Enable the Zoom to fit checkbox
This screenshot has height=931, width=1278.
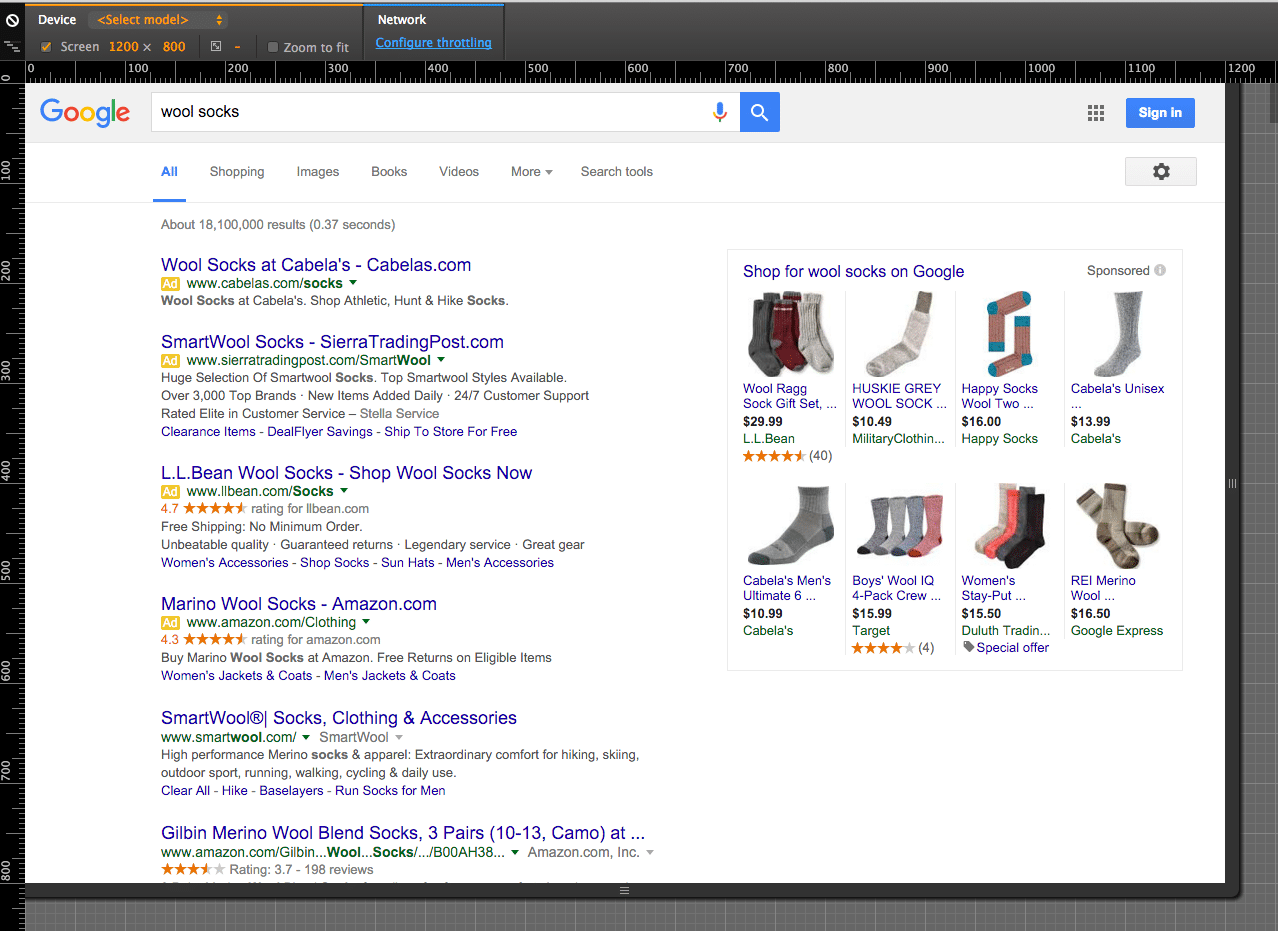coord(273,47)
